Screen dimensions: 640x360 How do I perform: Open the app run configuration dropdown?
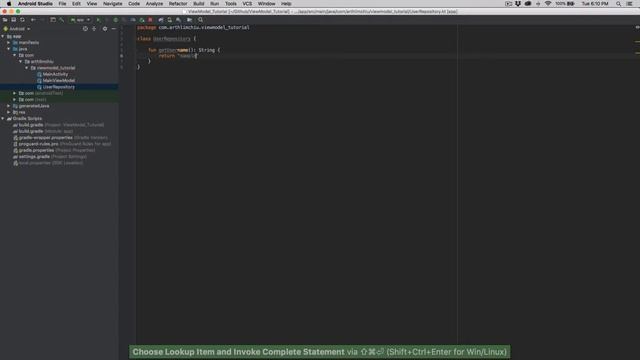(x=80, y=20)
